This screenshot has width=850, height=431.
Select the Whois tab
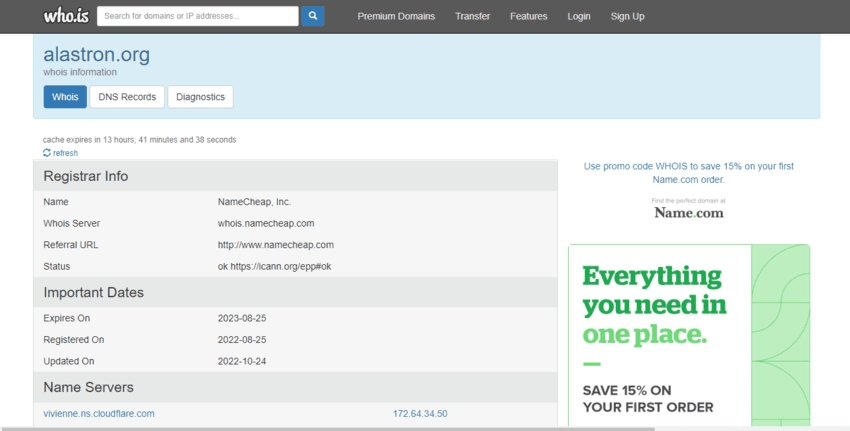pos(65,97)
